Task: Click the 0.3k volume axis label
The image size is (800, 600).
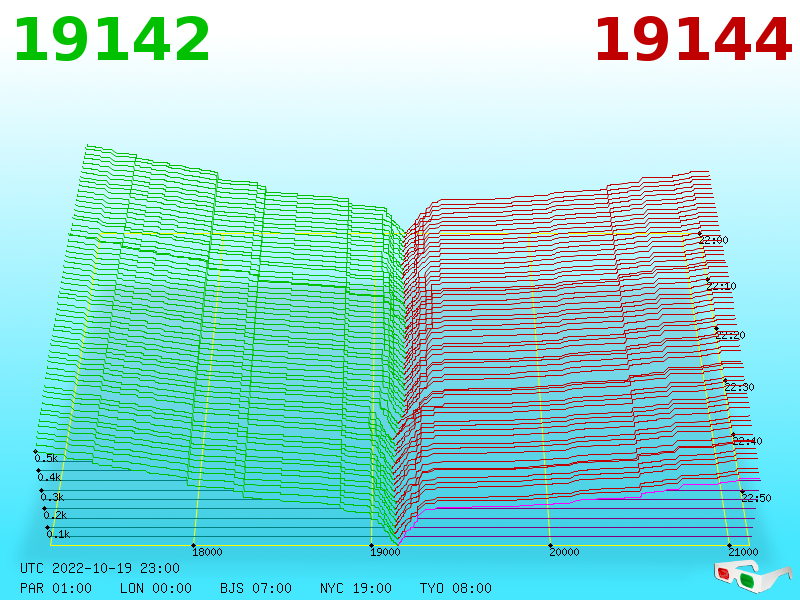Action: point(52,497)
